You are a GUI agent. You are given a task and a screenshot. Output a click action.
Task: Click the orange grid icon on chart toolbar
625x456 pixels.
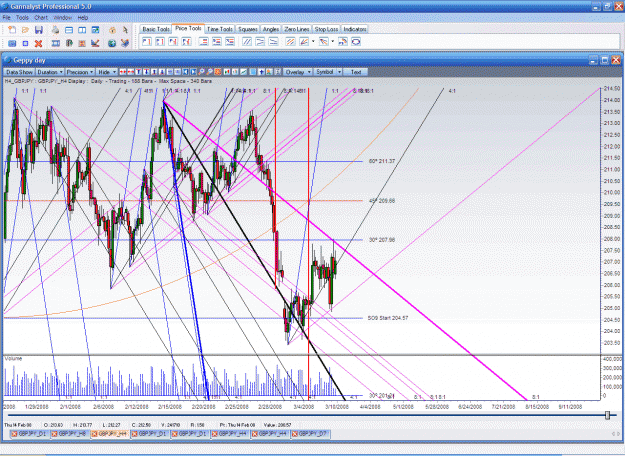(x=218, y=72)
